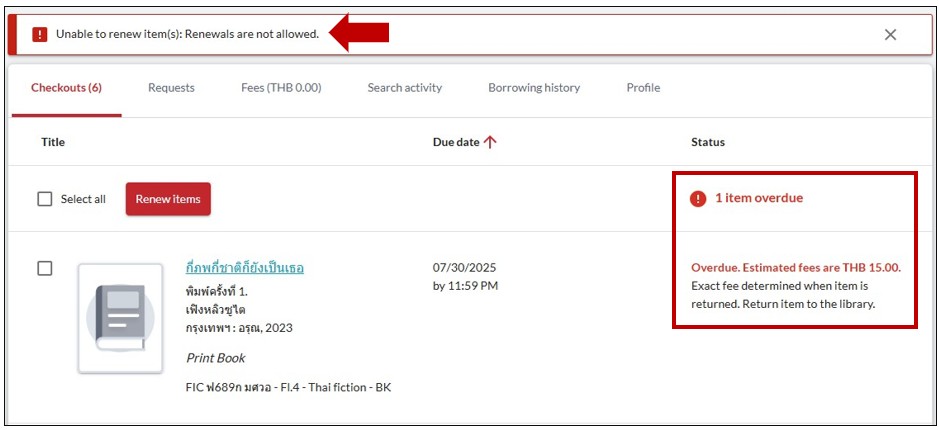Click the Status column header
The image size is (939, 430).
click(x=708, y=142)
